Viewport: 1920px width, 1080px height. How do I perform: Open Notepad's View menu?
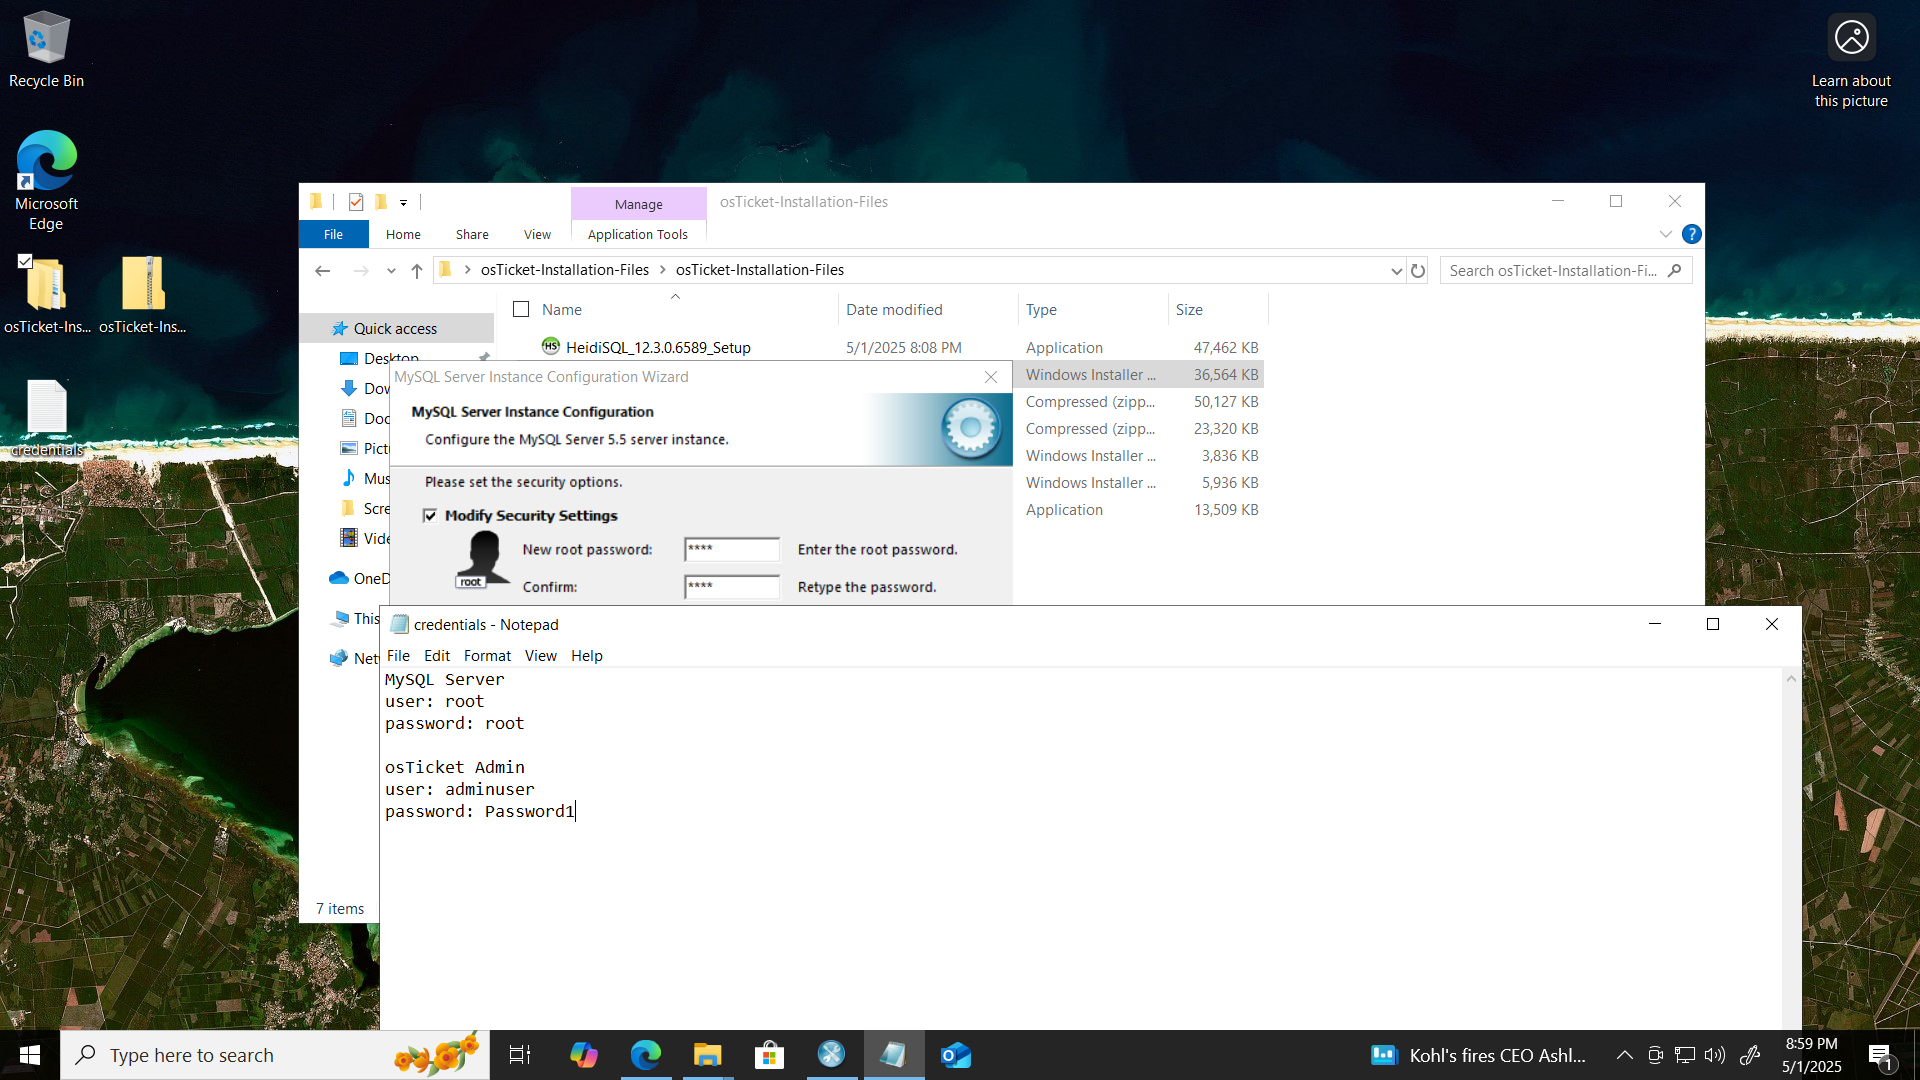pos(541,655)
